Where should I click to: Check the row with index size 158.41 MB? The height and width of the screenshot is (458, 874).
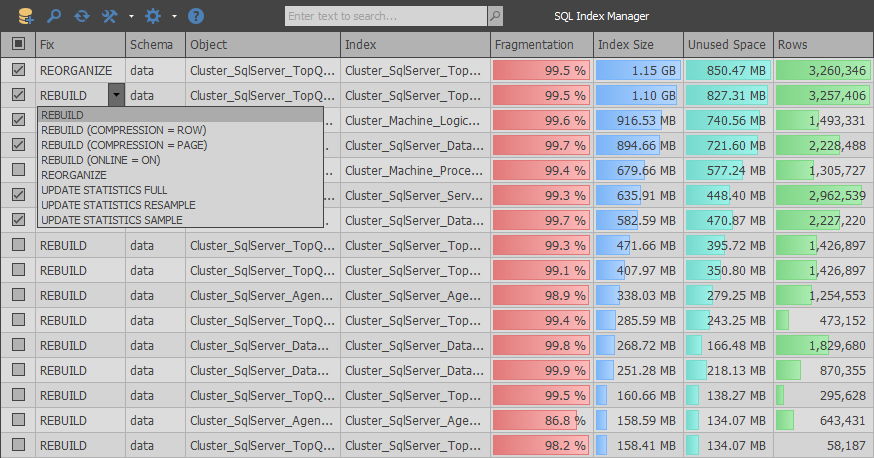[18, 444]
